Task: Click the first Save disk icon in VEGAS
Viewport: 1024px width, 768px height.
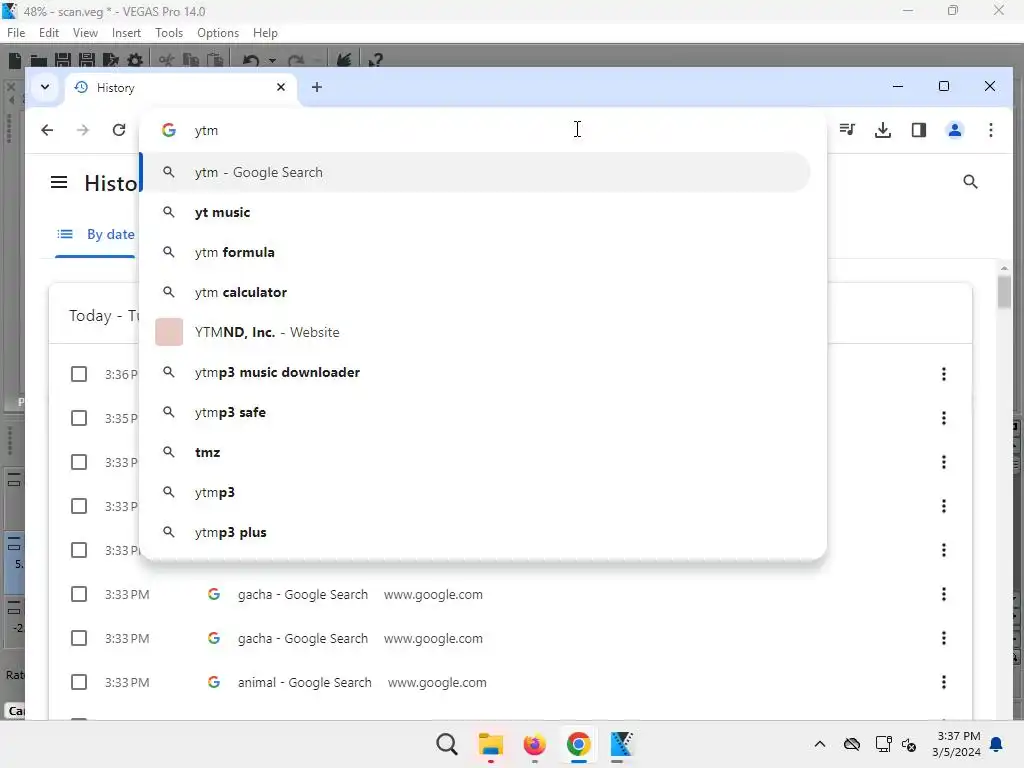Action: click(63, 60)
